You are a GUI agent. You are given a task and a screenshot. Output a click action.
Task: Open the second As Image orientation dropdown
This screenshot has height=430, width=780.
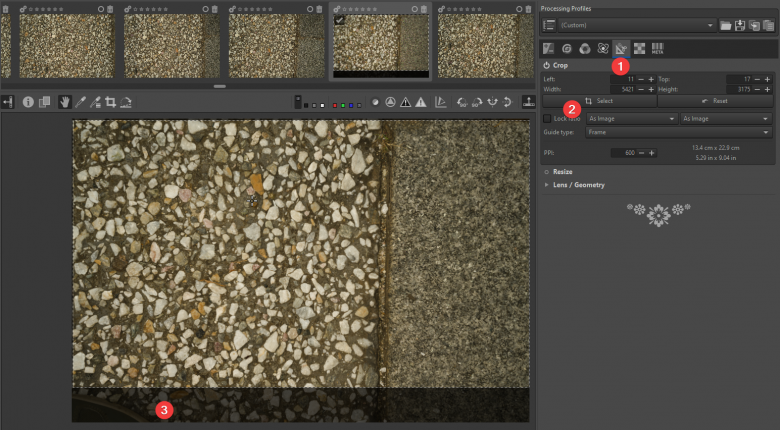pos(726,119)
